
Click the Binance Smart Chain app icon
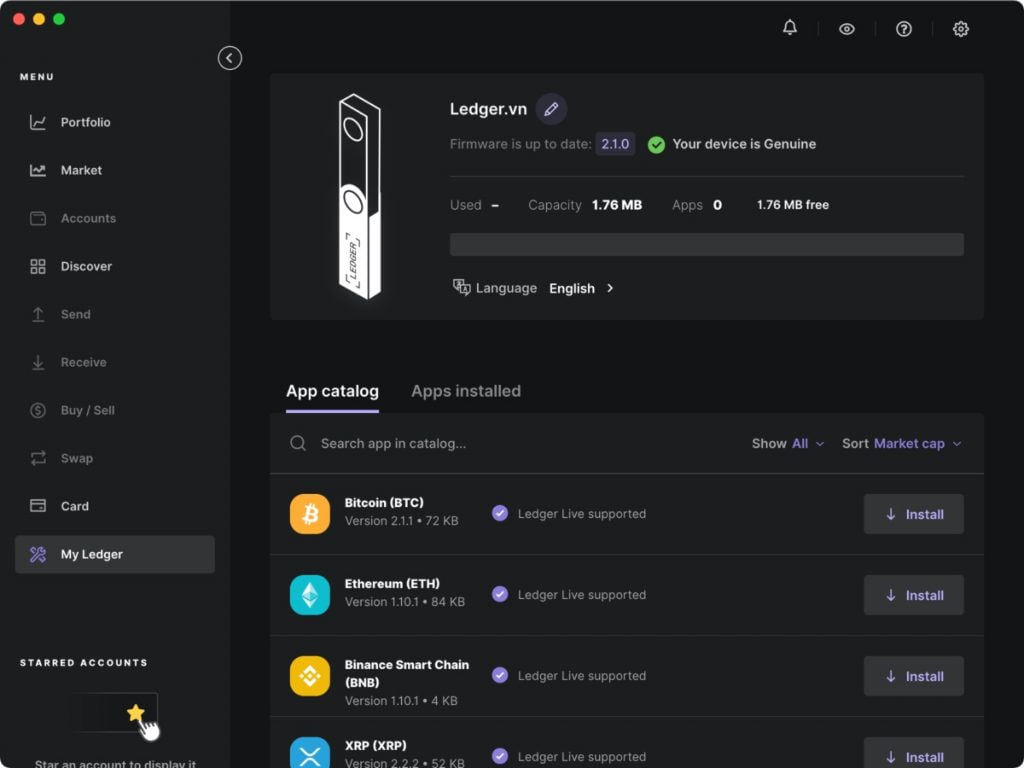tap(310, 676)
